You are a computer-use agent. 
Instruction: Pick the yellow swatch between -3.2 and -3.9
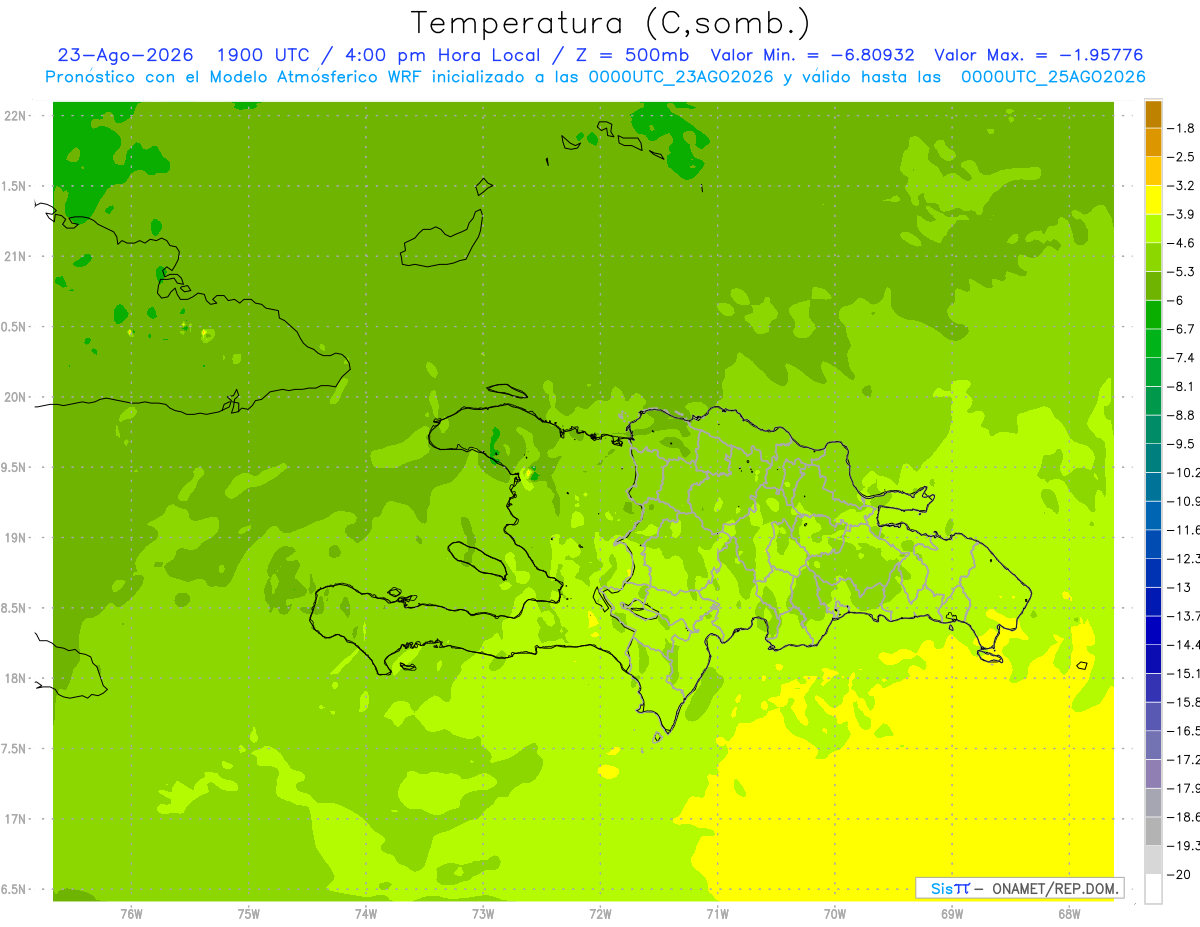point(1153,200)
